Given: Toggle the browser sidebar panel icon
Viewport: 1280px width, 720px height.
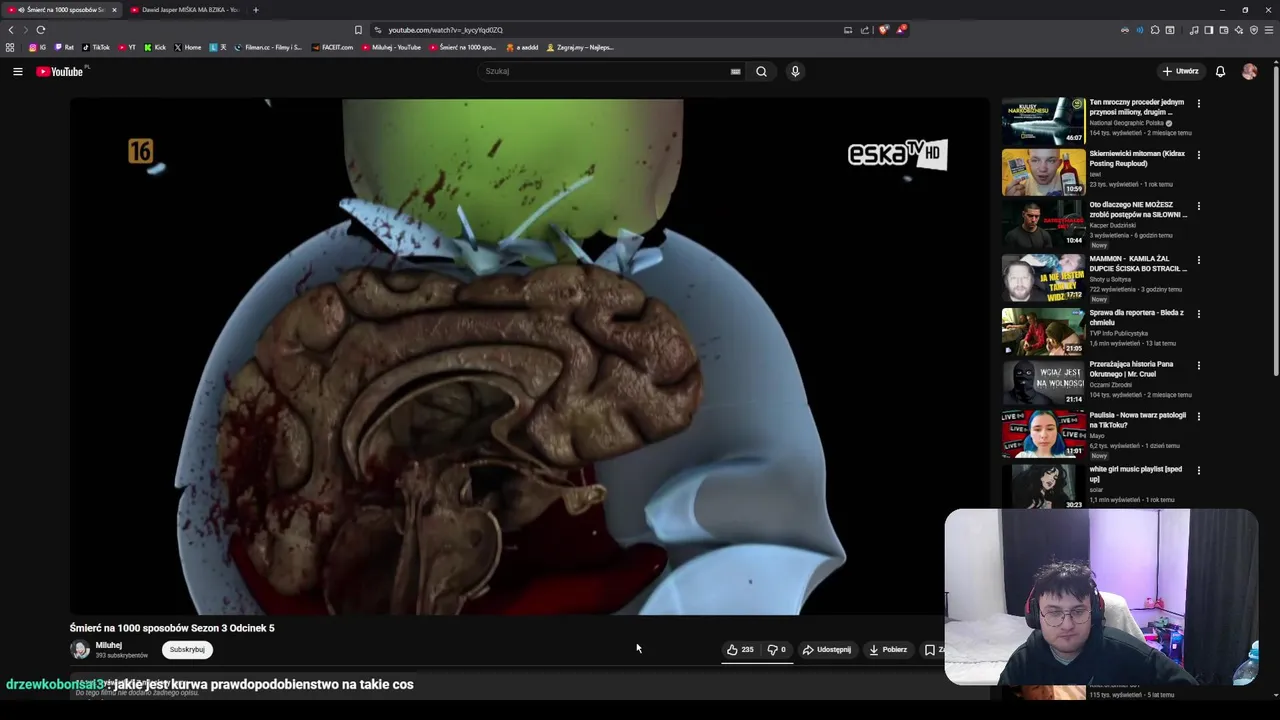Looking at the screenshot, I should click(1208, 30).
